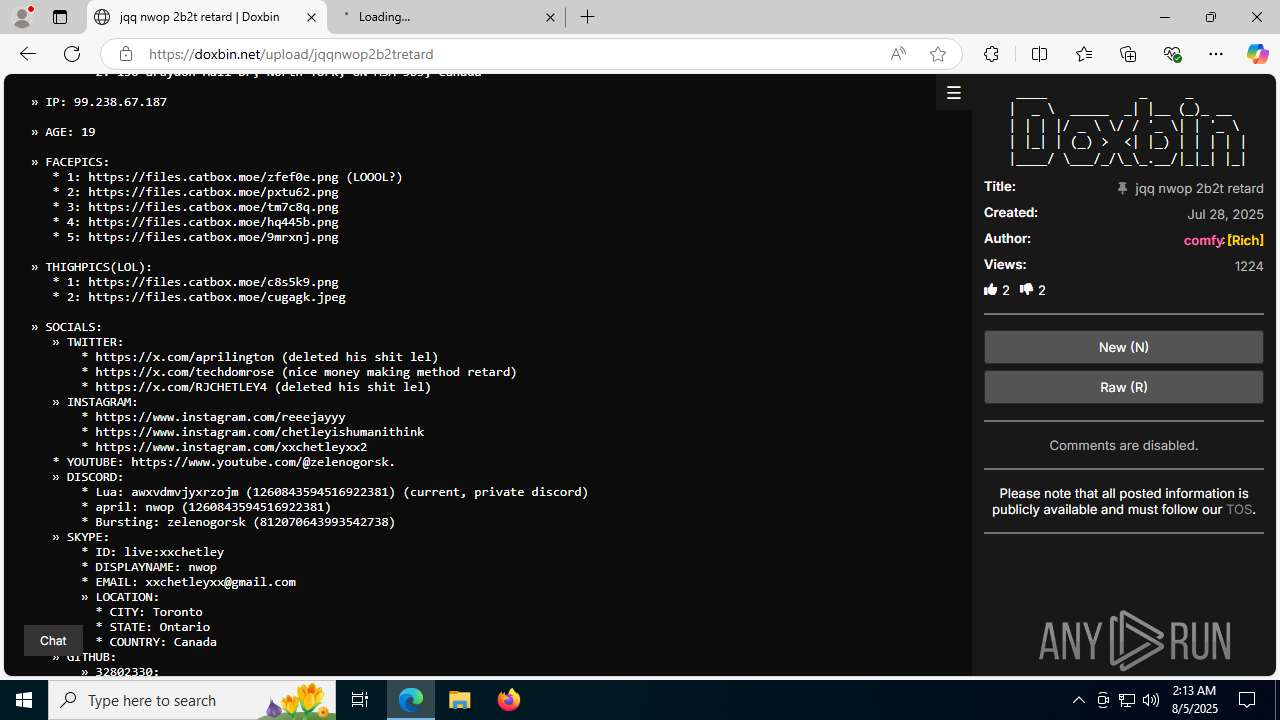Open the taskbar clock and calendar

pos(1194,700)
